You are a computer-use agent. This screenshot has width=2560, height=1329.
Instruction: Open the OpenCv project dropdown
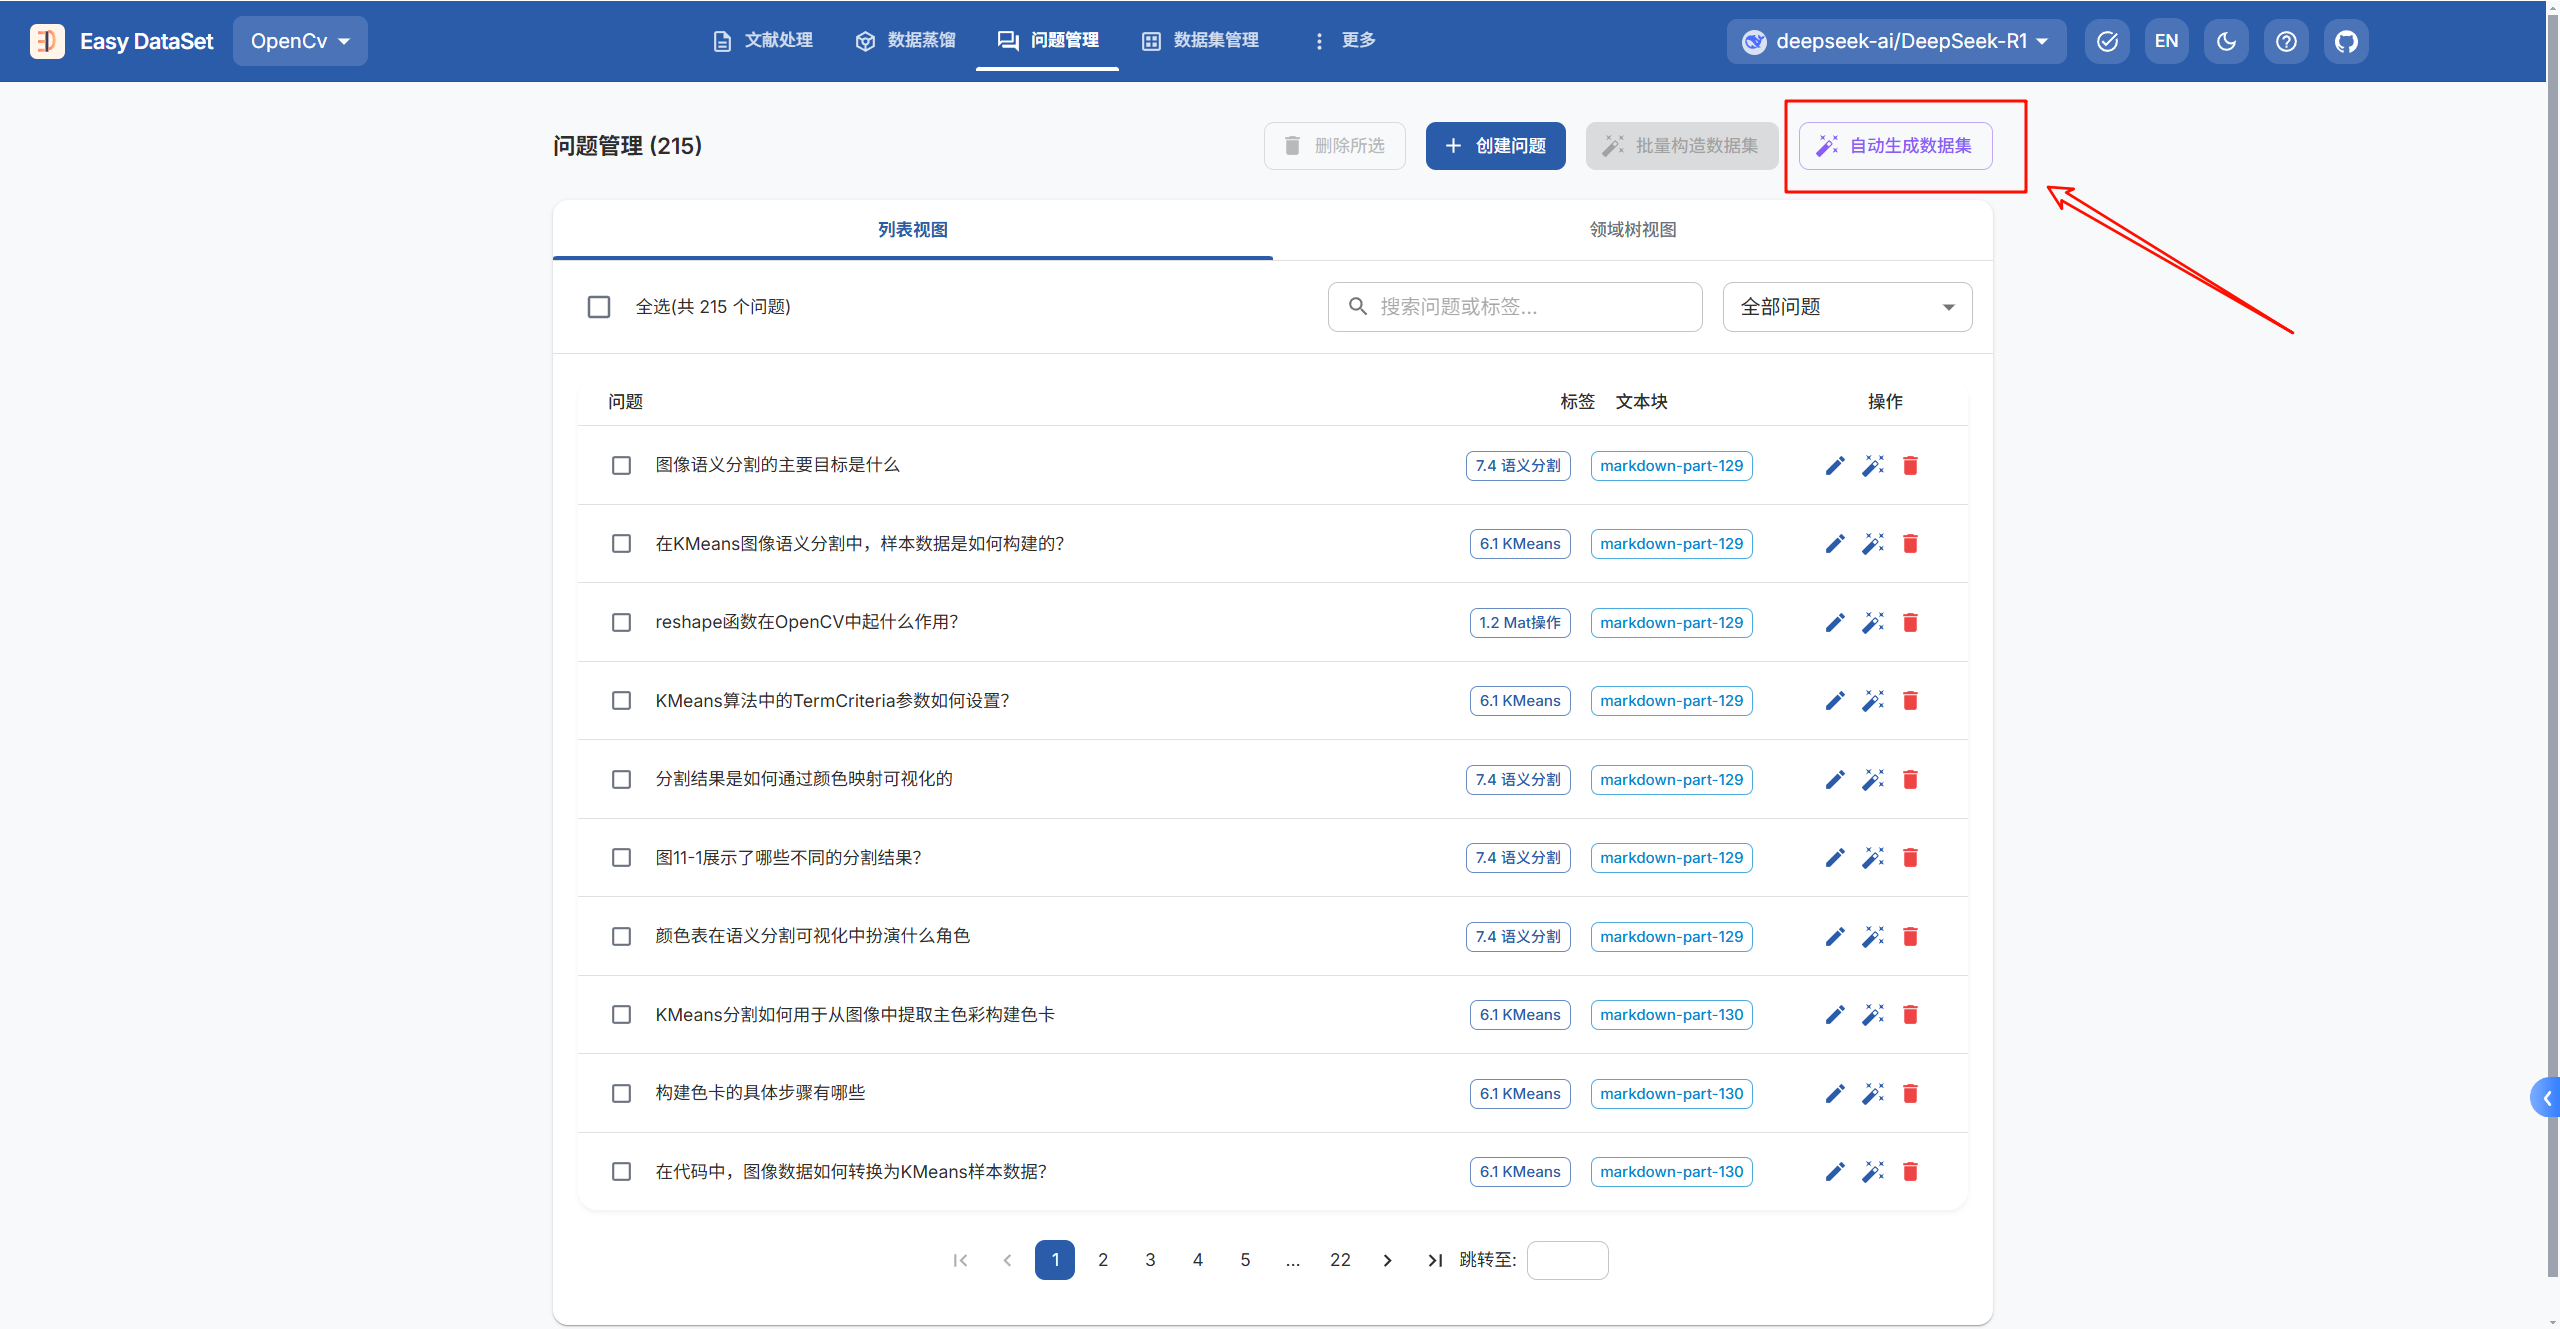pyautogui.click(x=300, y=41)
